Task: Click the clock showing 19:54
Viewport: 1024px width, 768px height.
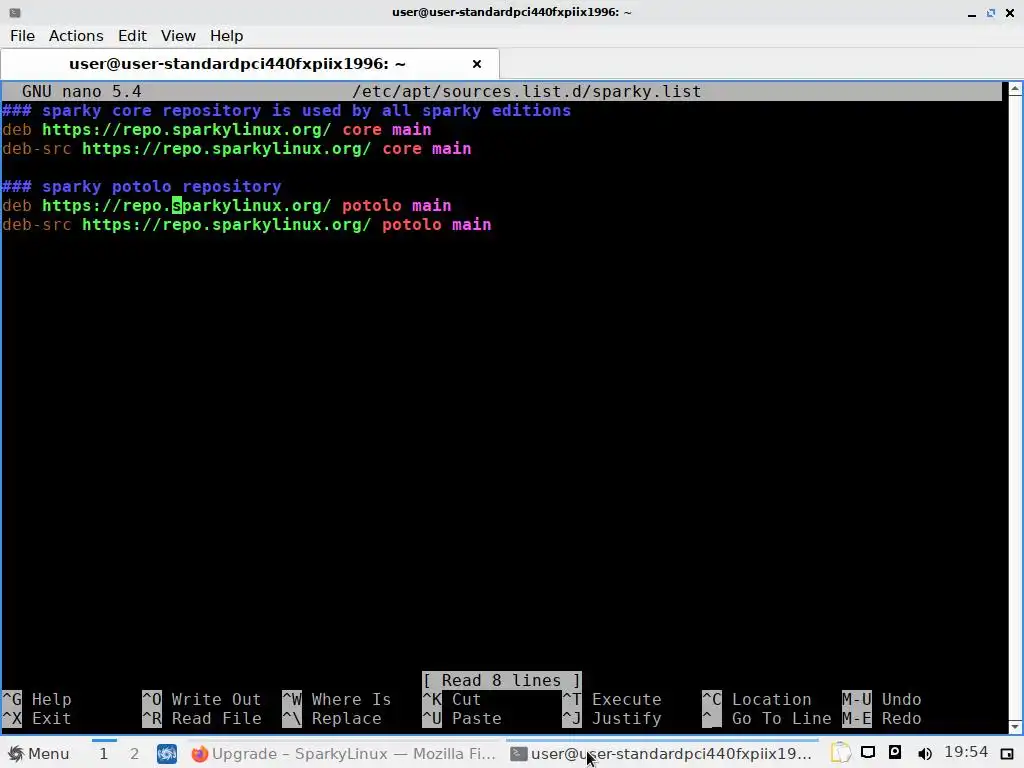Action: point(966,752)
